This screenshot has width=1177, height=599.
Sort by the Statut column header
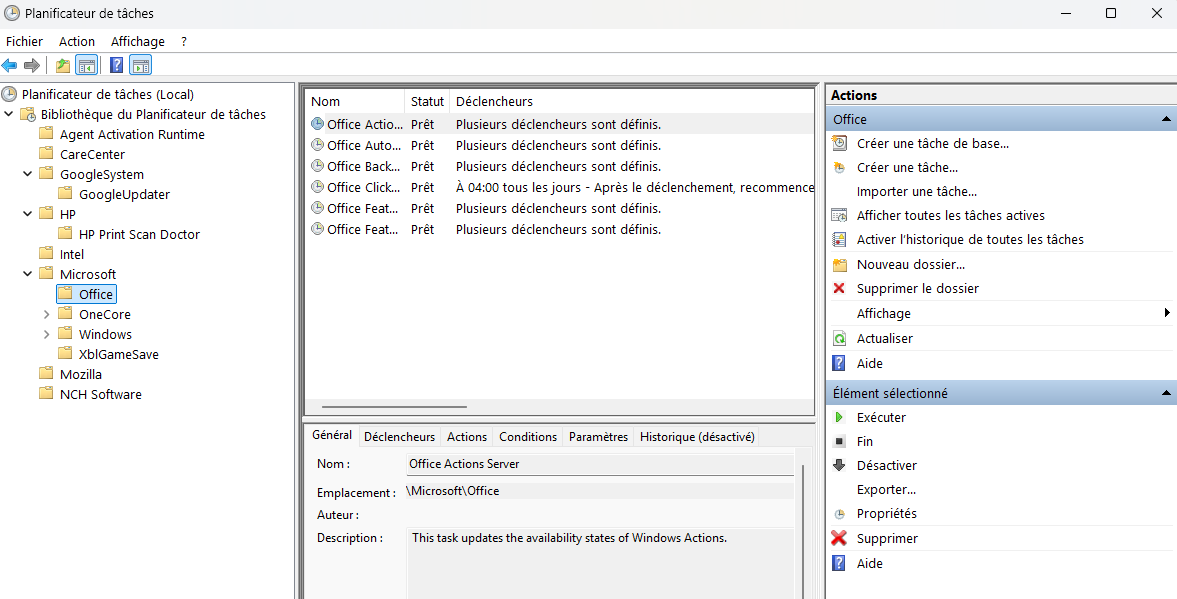pos(427,101)
